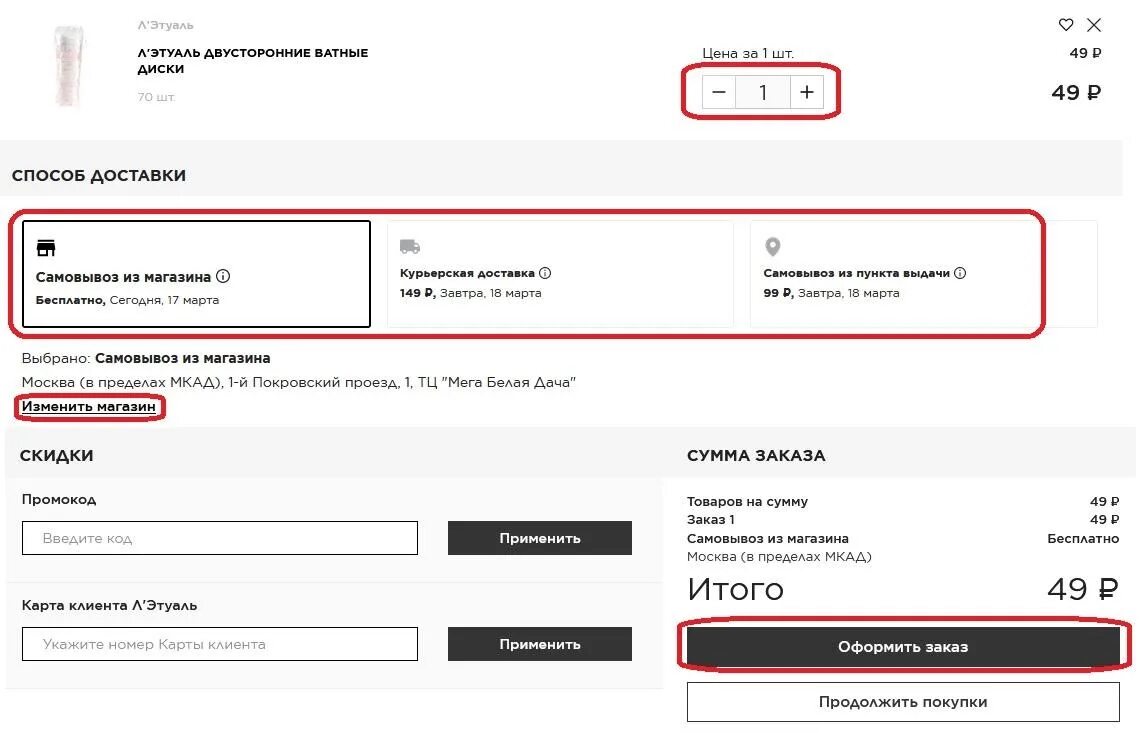Click СУММА ЗАКАЗА section heading

756,455
